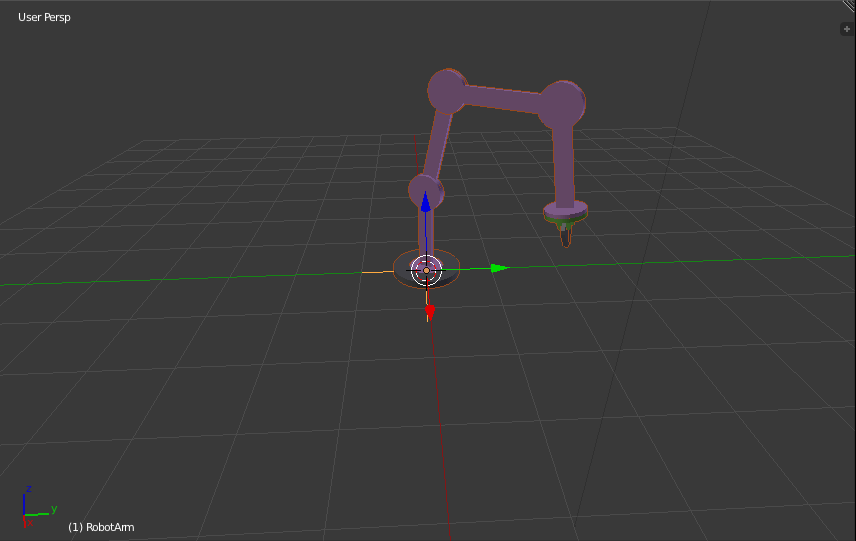The image size is (856, 541).
Task: Open the properties region with plus icon
Action: 847,29
